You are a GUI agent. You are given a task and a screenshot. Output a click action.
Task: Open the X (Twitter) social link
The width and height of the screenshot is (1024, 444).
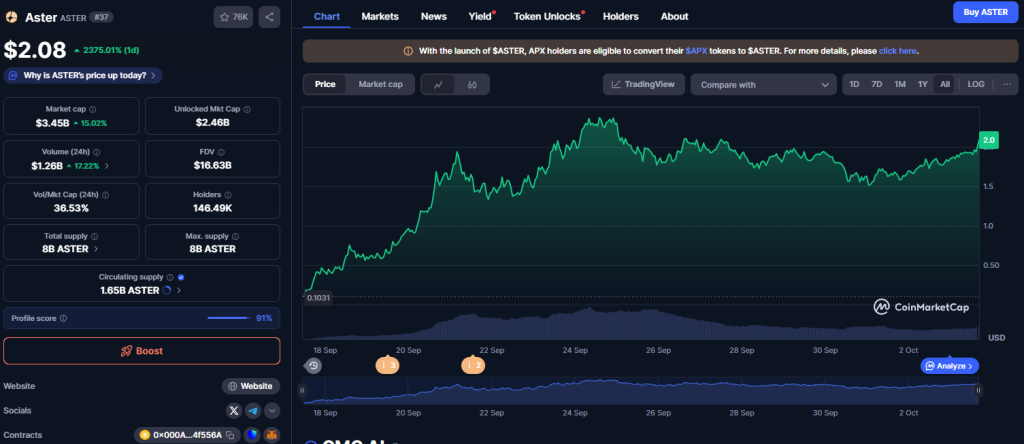point(234,410)
